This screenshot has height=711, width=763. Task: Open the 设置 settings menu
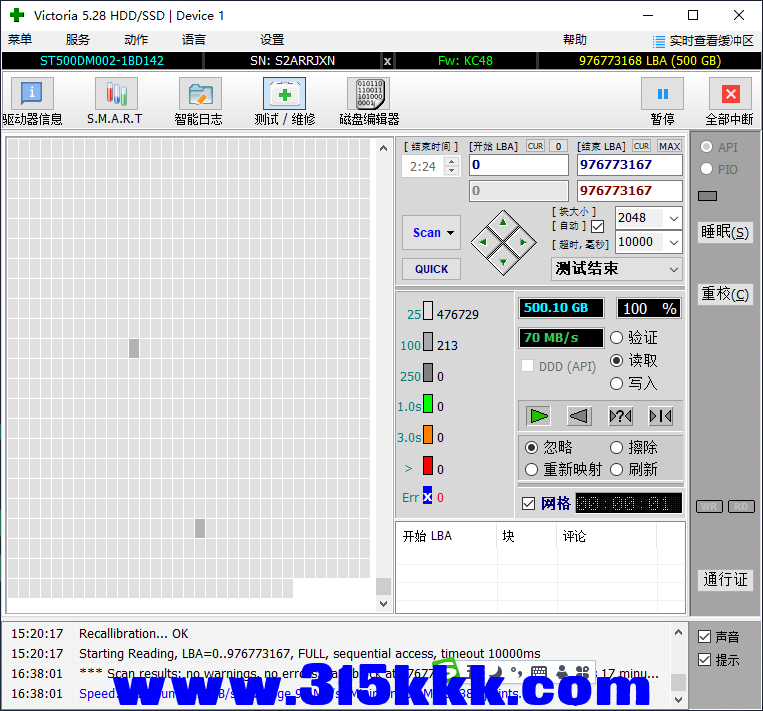[272, 40]
